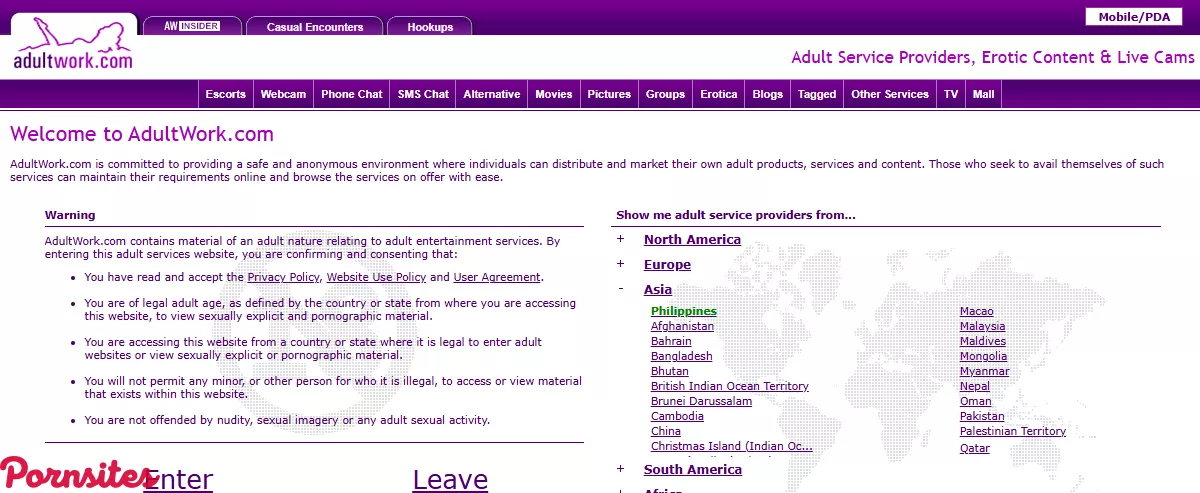Expand the North America region list
Viewport: 1200px width, 493px height.
click(x=620, y=239)
